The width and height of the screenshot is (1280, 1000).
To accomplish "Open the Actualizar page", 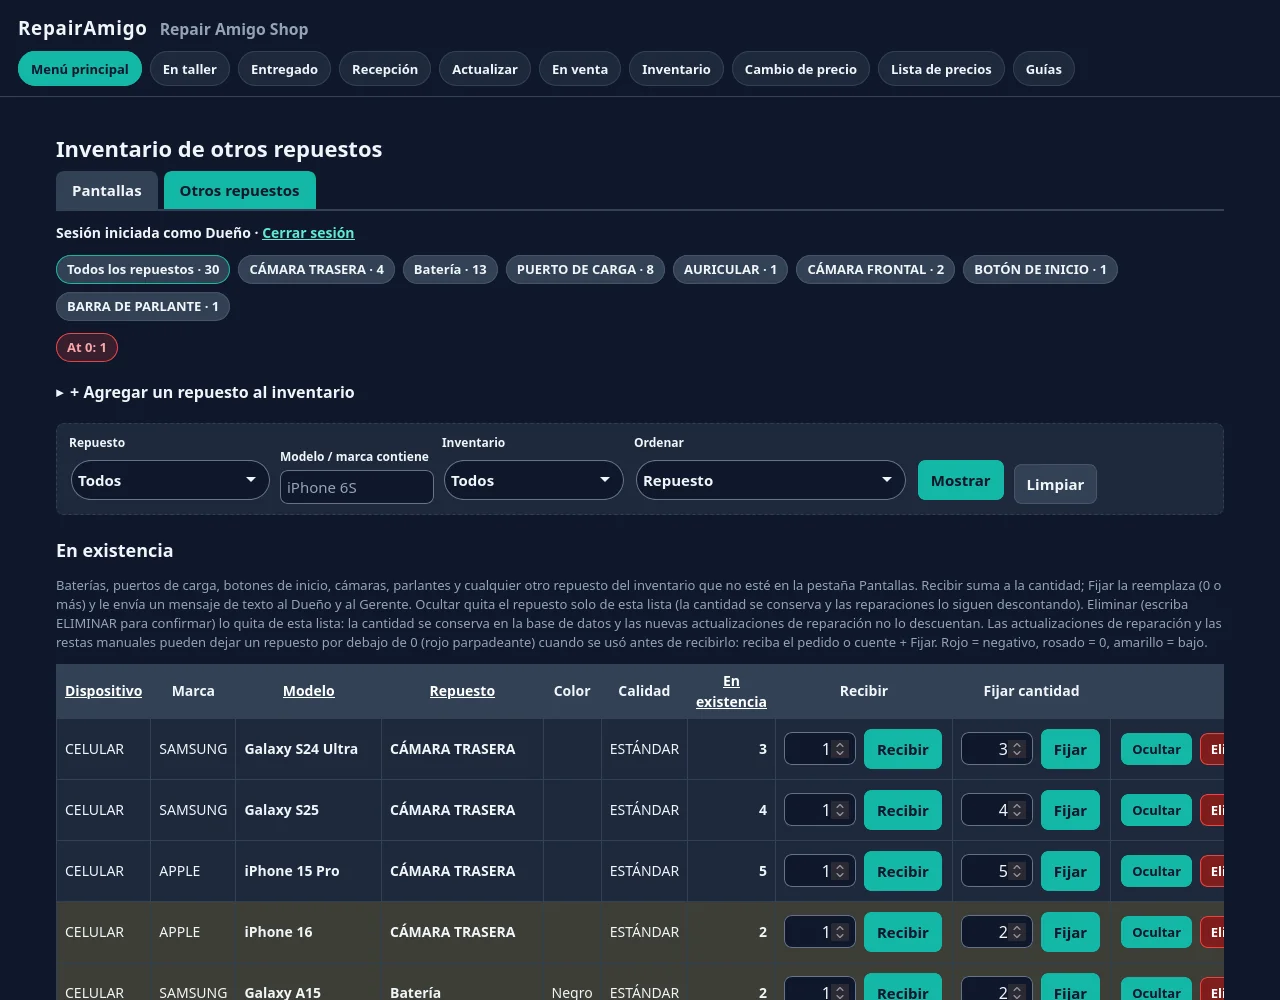I will tap(485, 69).
